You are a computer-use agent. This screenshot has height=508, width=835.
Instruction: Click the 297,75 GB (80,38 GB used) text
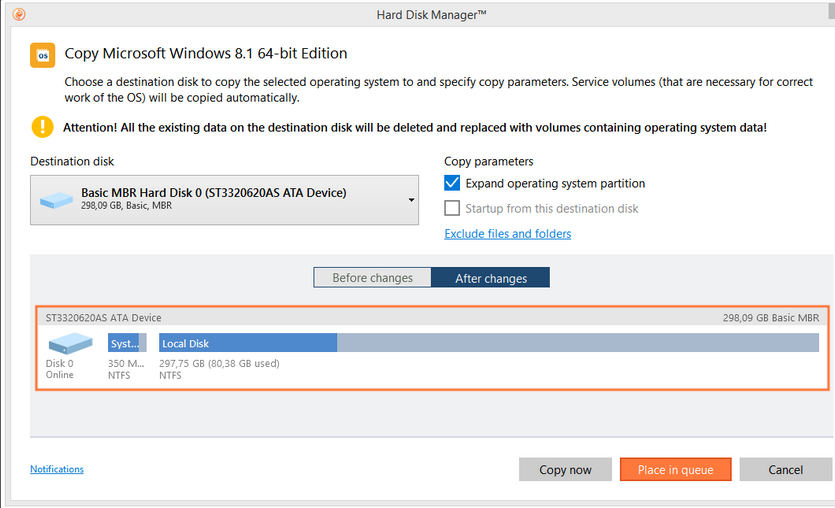219,363
